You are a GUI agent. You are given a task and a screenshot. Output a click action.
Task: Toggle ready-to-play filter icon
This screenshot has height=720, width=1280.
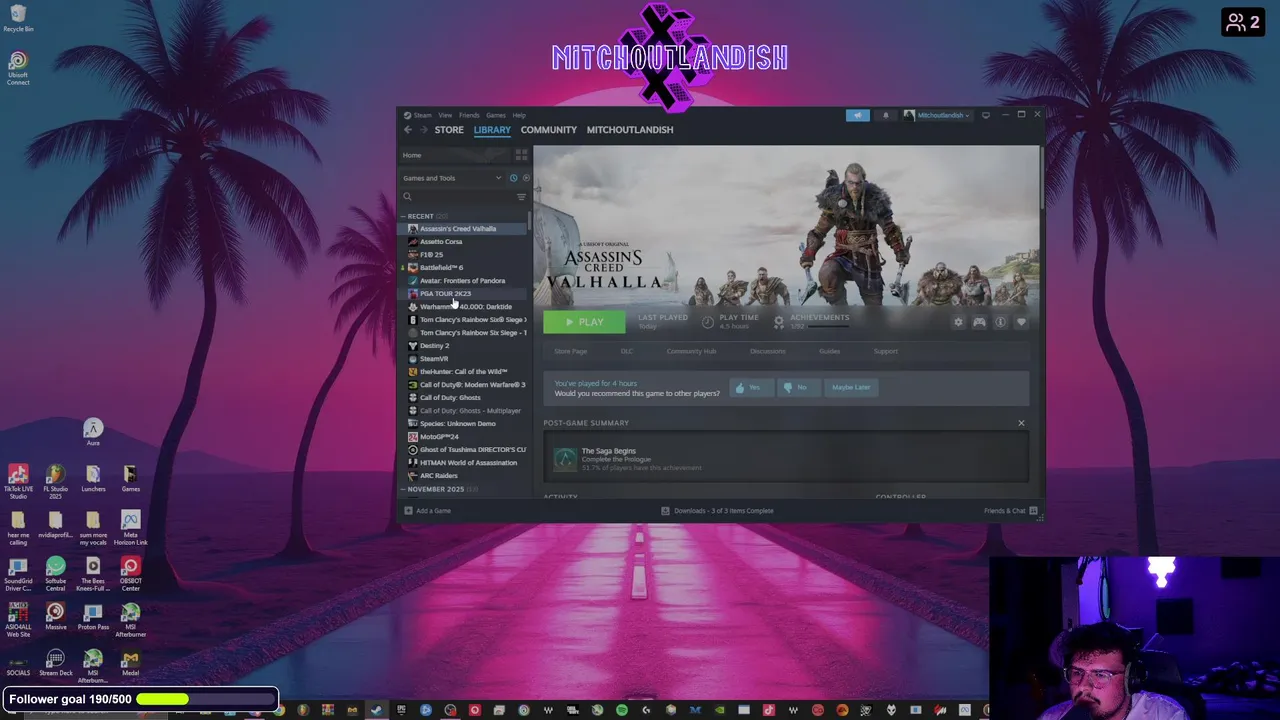coord(526,178)
